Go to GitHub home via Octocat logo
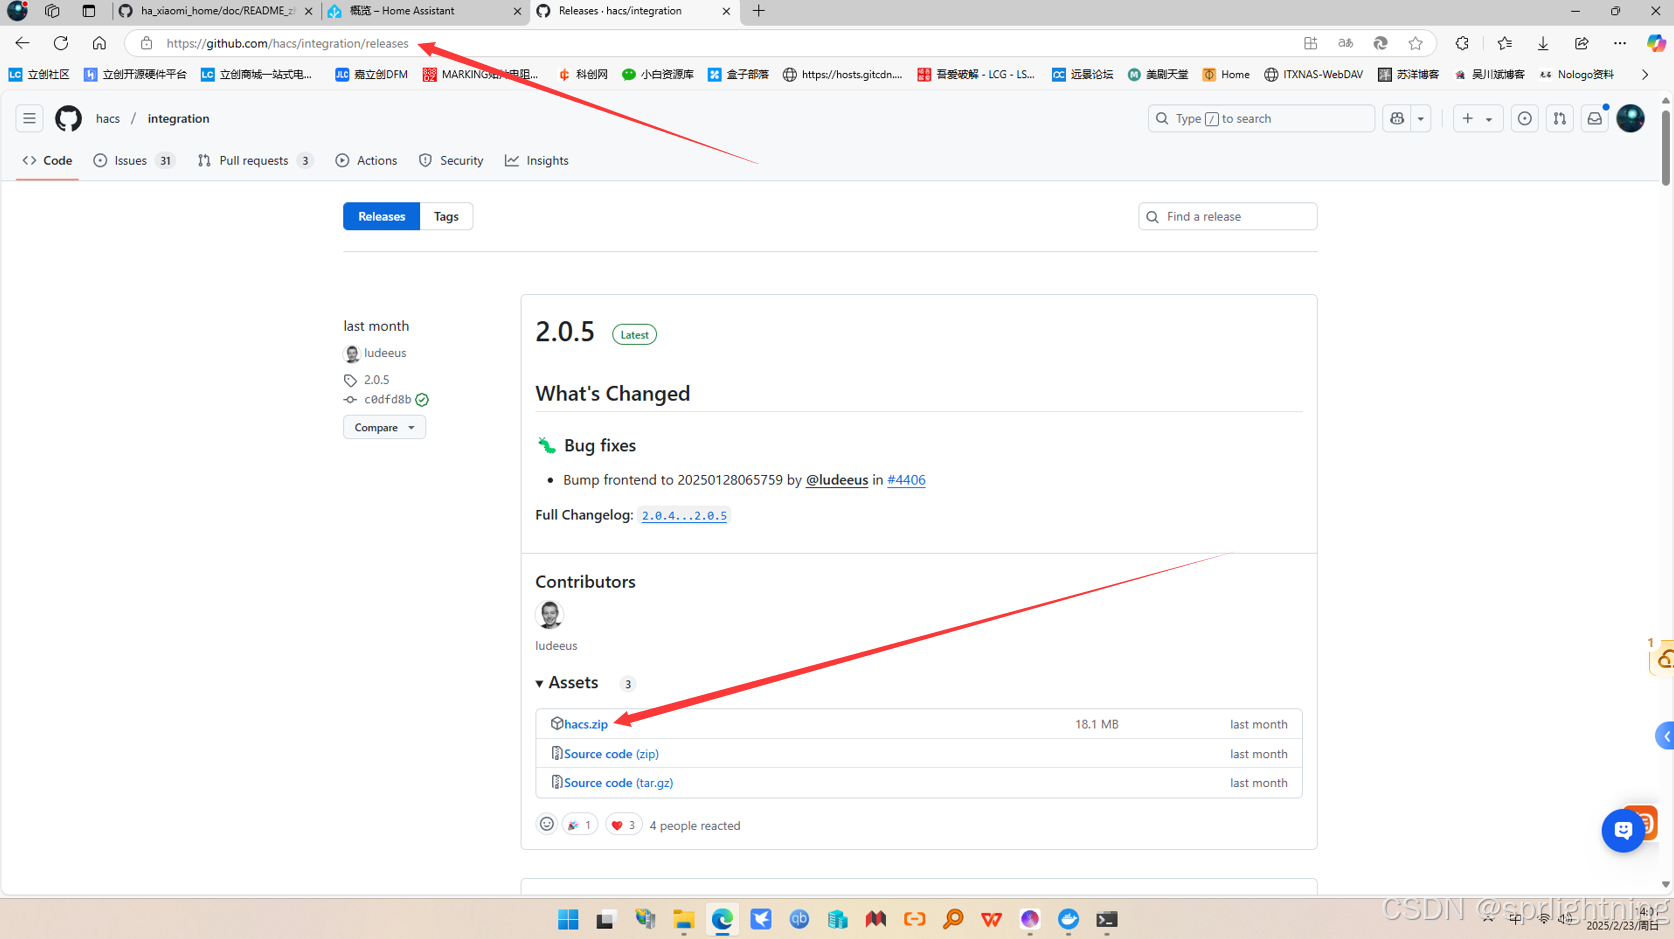The image size is (1674, 939). point(68,118)
